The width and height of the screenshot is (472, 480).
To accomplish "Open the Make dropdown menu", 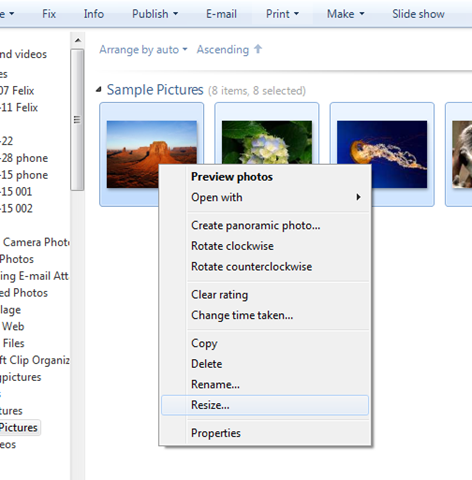I will click(345, 14).
